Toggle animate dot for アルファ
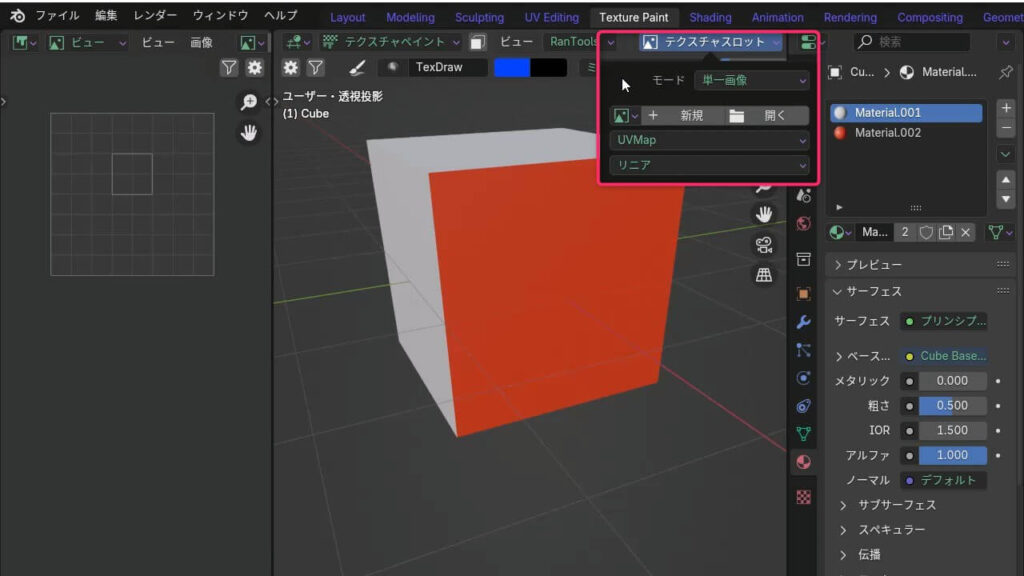Viewport: 1024px width, 576px height. tap(998, 455)
